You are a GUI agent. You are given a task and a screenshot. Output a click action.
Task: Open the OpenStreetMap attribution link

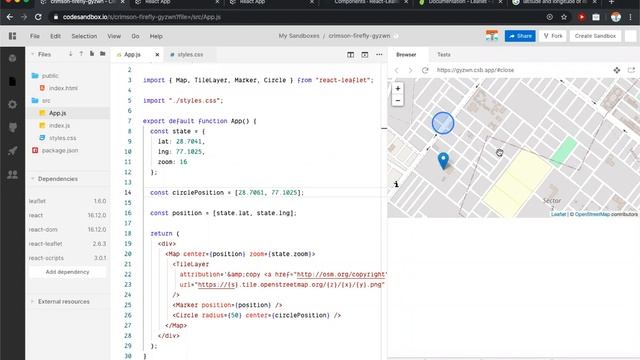(x=592, y=214)
